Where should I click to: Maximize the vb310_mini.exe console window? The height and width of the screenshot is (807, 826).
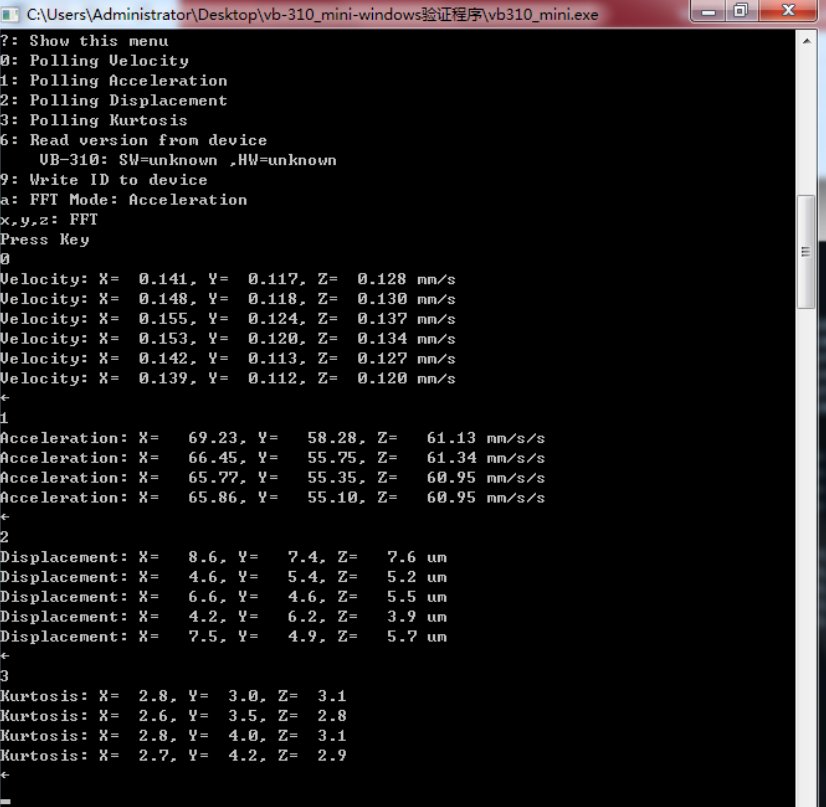pyautogui.click(x=740, y=12)
